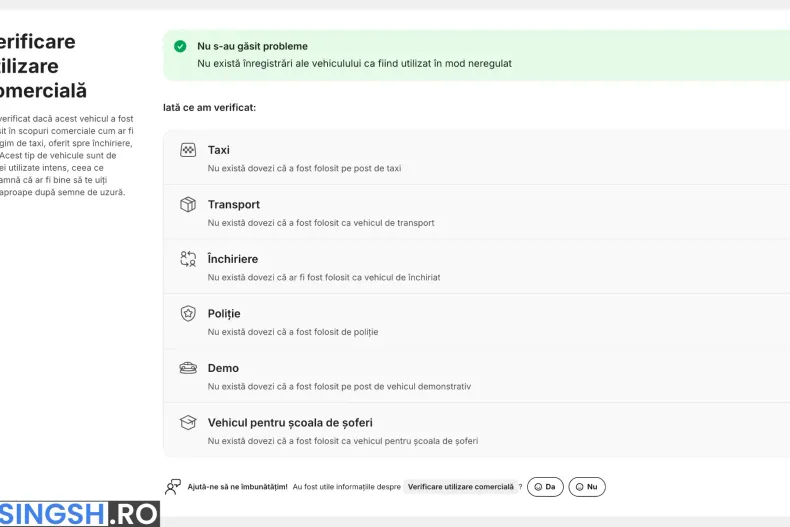Answer Nu to the feedback question
Viewport: 790px width, 527px height.
pyautogui.click(x=587, y=487)
